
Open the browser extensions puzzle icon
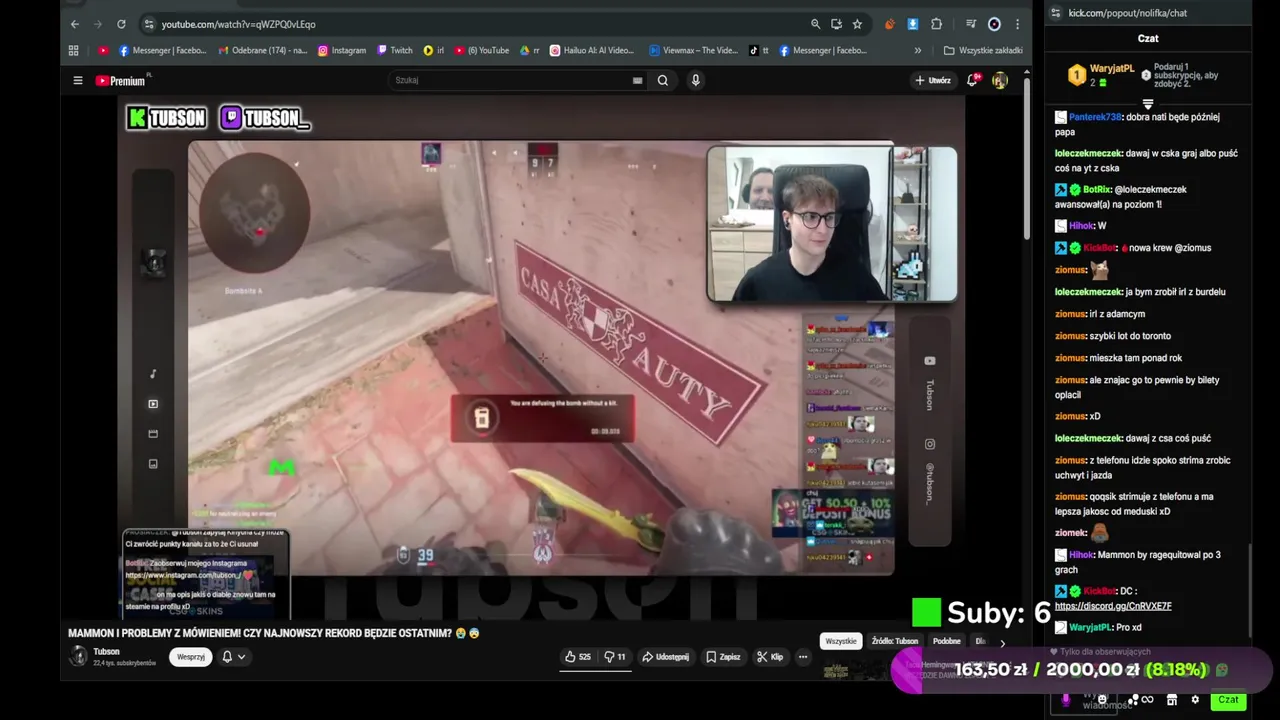pos(936,24)
